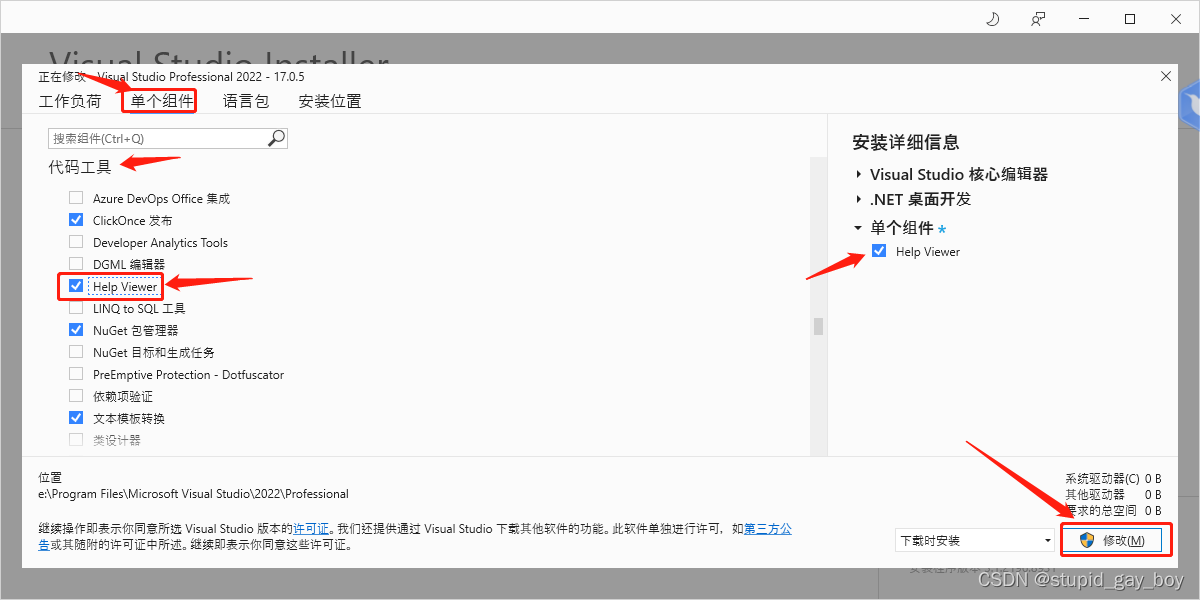The image size is (1200, 600).
Task: Open the feedback icon in title bar
Action: (x=1039, y=19)
